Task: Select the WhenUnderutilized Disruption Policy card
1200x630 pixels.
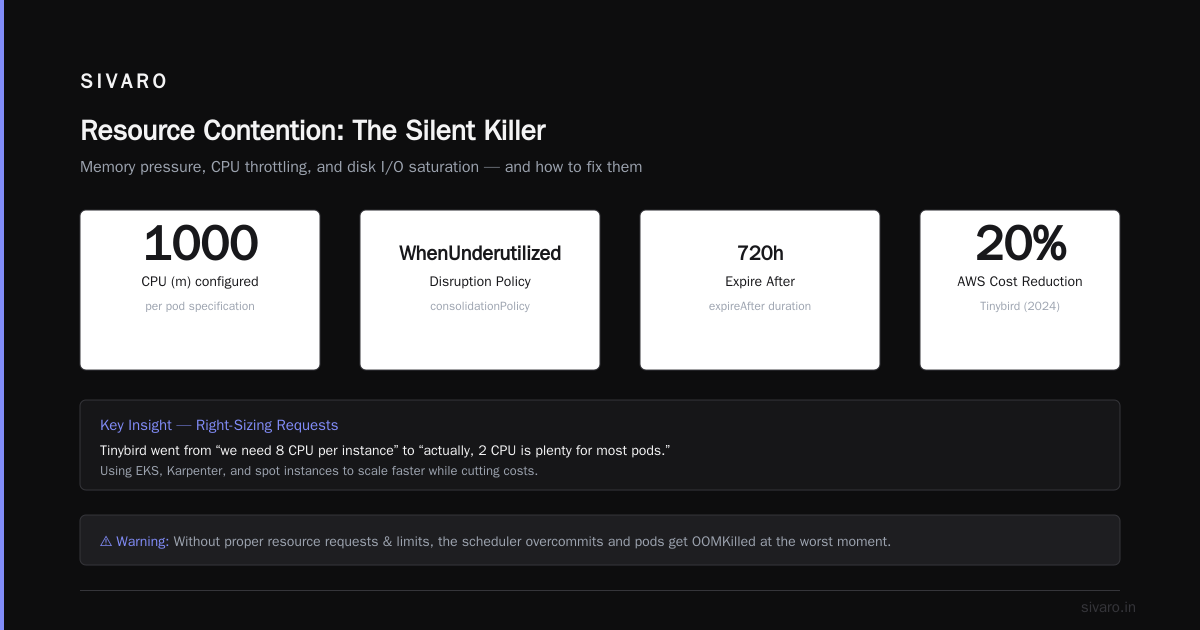Action: click(x=480, y=290)
